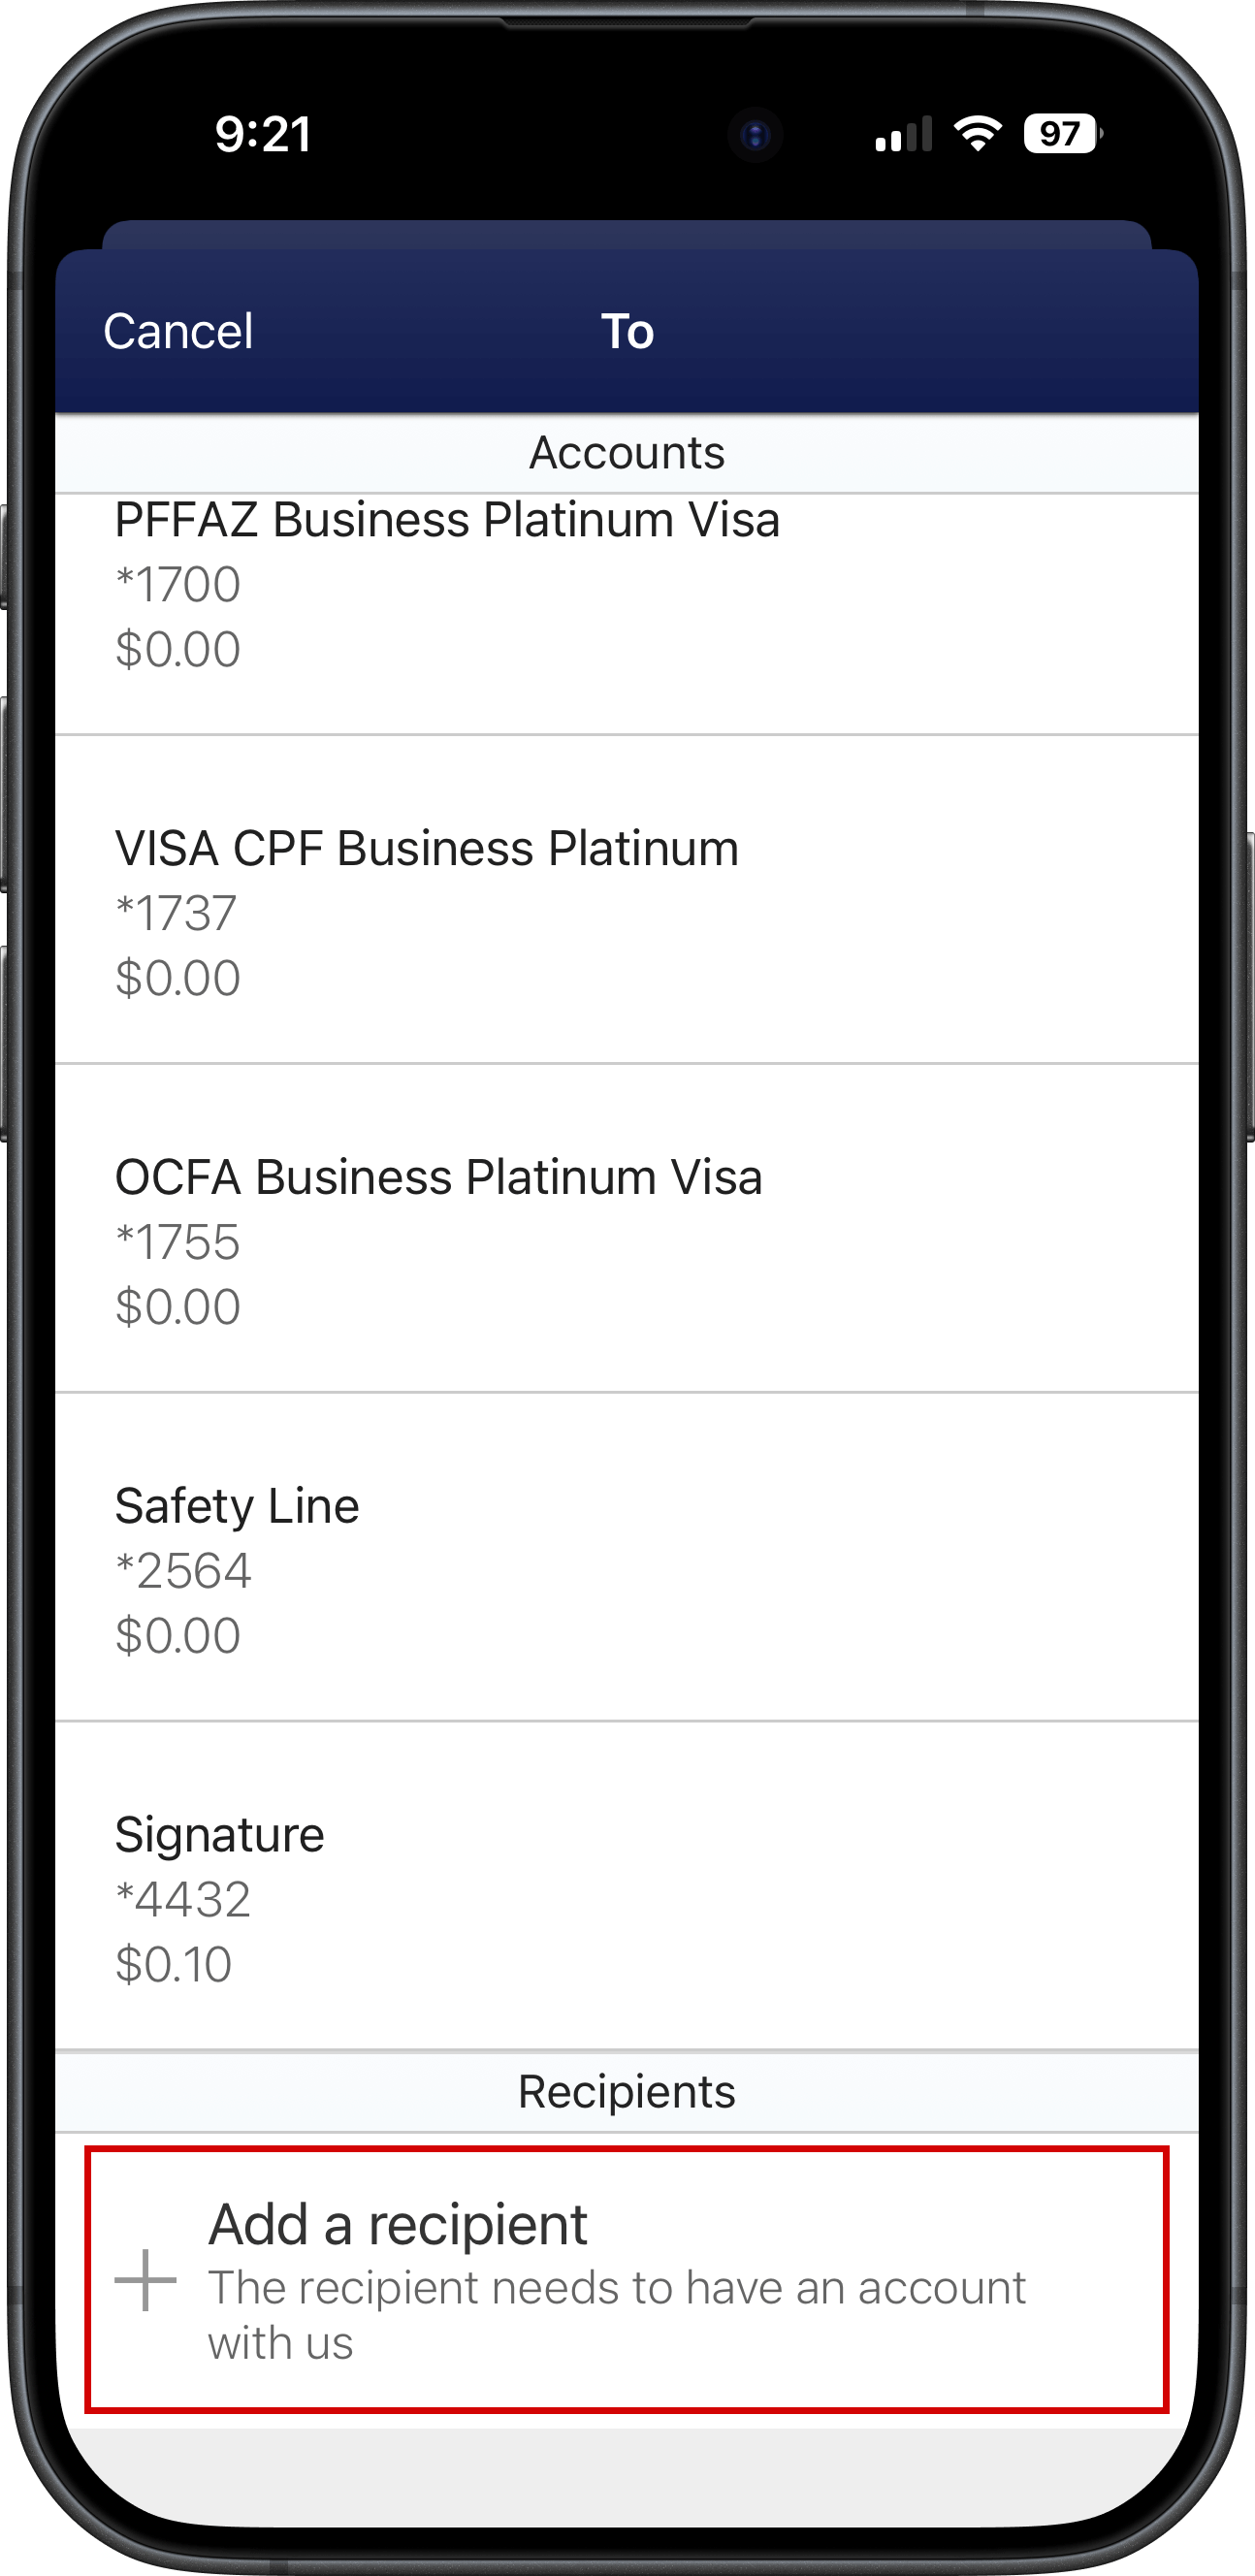Tap account number *1737

[176, 913]
